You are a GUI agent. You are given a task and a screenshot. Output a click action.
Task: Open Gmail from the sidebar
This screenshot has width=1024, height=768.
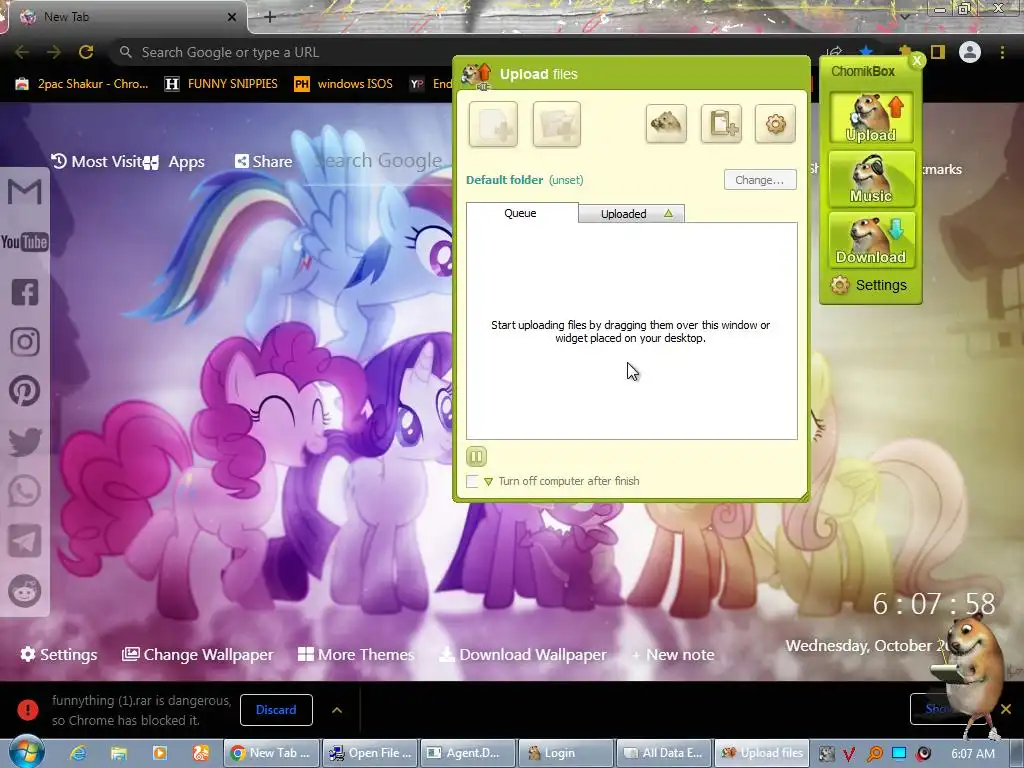point(25,192)
